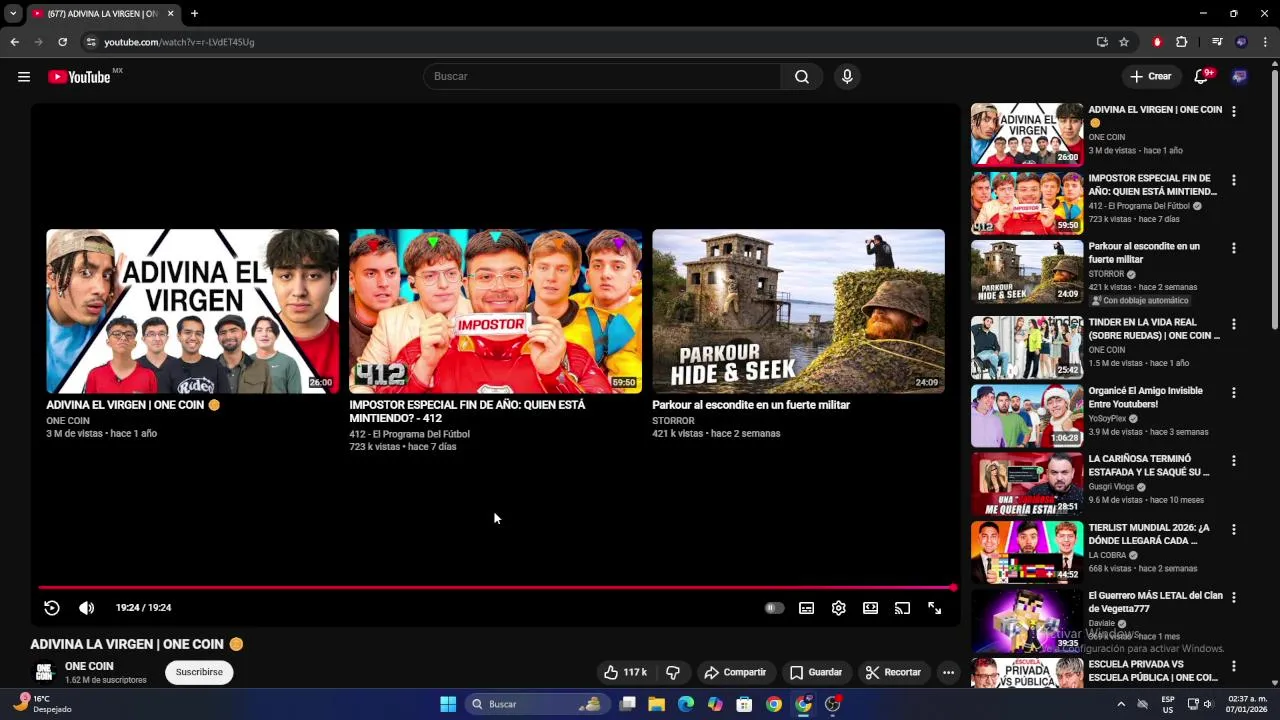Clip the video with Recortar

pyautogui.click(x=893, y=672)
